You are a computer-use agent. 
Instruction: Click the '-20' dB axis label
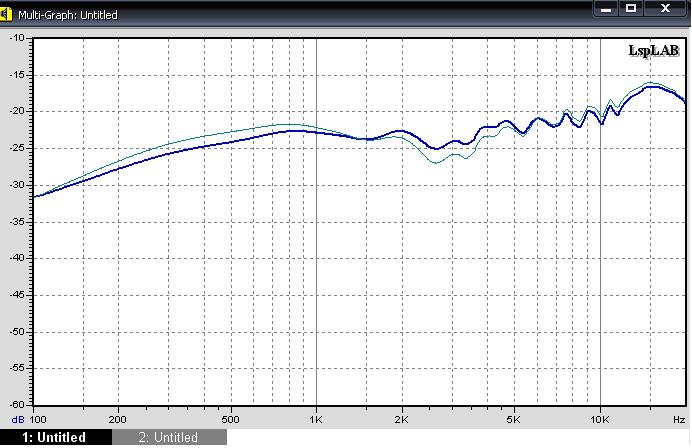pos(18,111)
